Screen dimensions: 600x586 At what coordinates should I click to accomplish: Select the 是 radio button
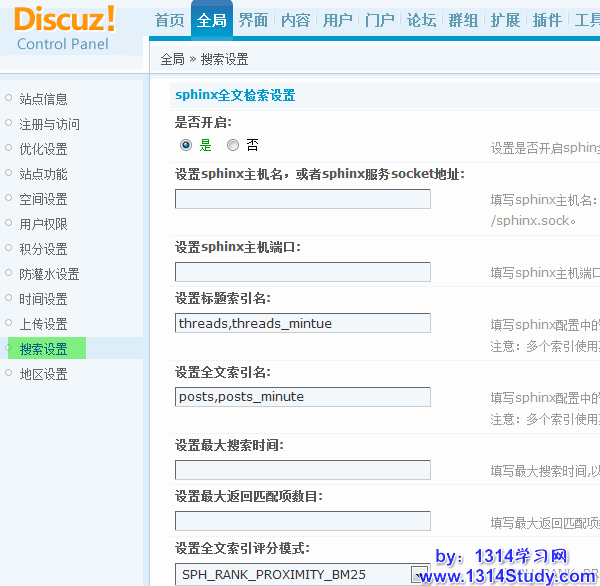[x=186, y=145]
